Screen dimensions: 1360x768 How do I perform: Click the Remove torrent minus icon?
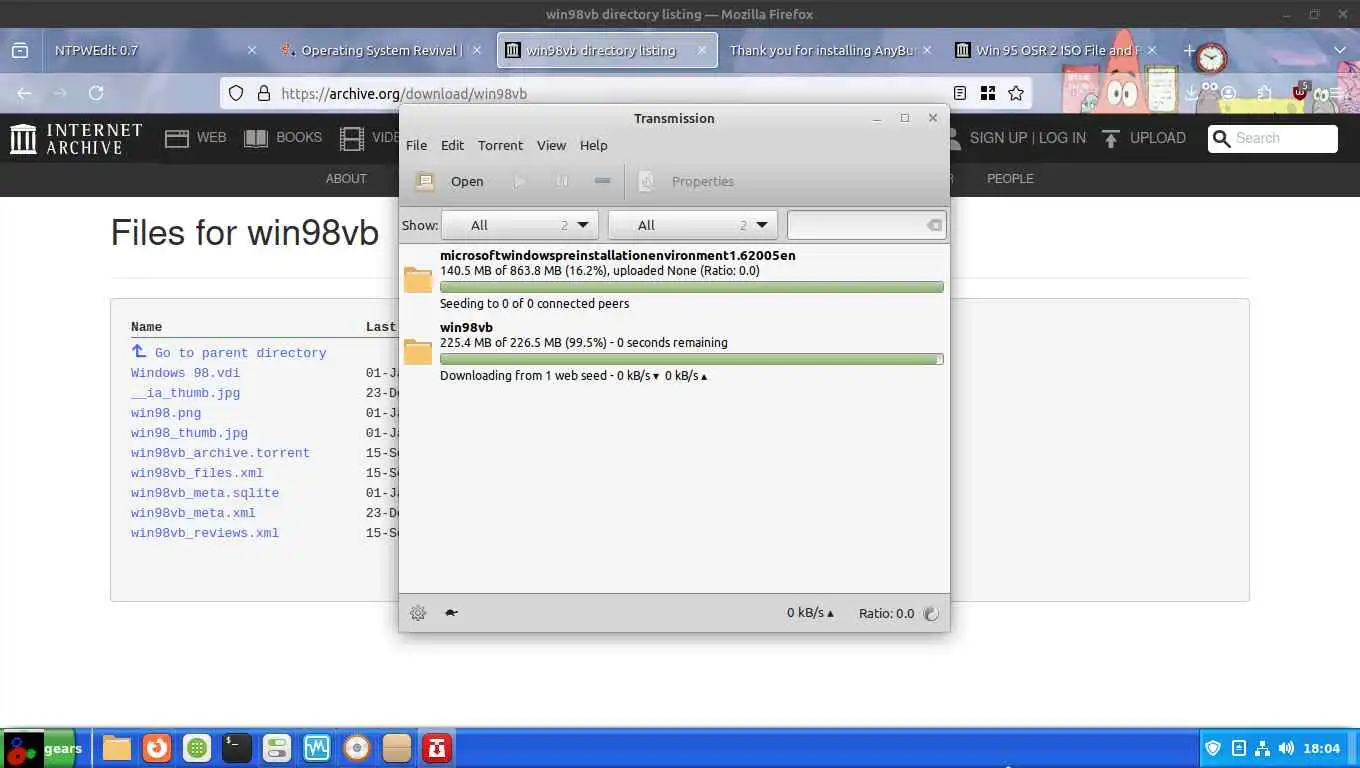point(602,181)
